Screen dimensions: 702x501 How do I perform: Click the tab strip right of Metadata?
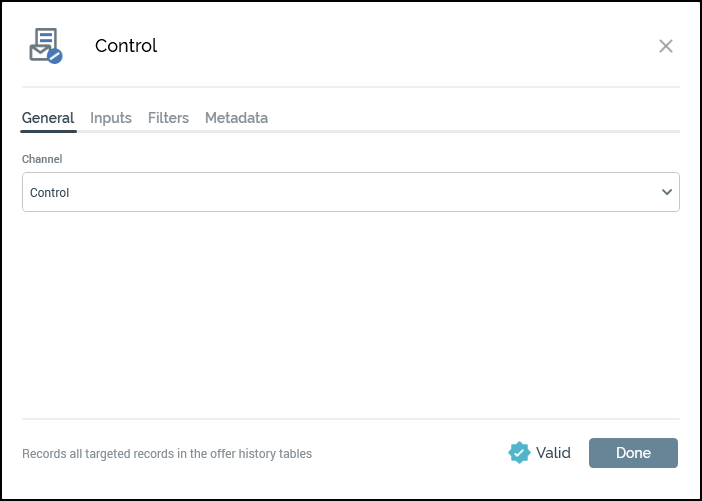(x=470, y=118)
